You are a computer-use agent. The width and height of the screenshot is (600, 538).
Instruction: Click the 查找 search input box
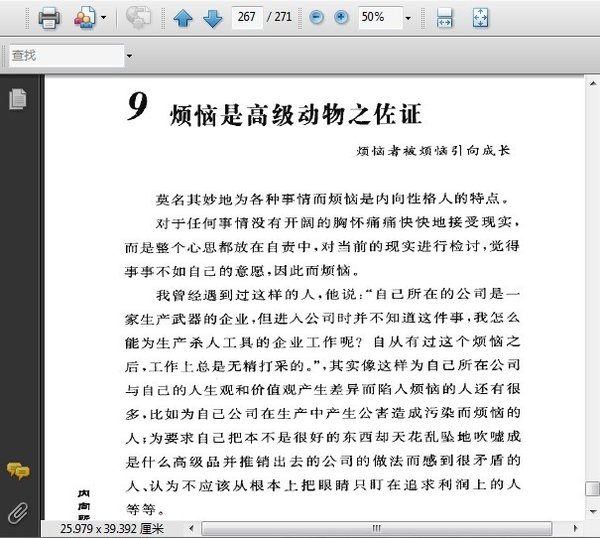pyautogui.click(x=67, y=56)
